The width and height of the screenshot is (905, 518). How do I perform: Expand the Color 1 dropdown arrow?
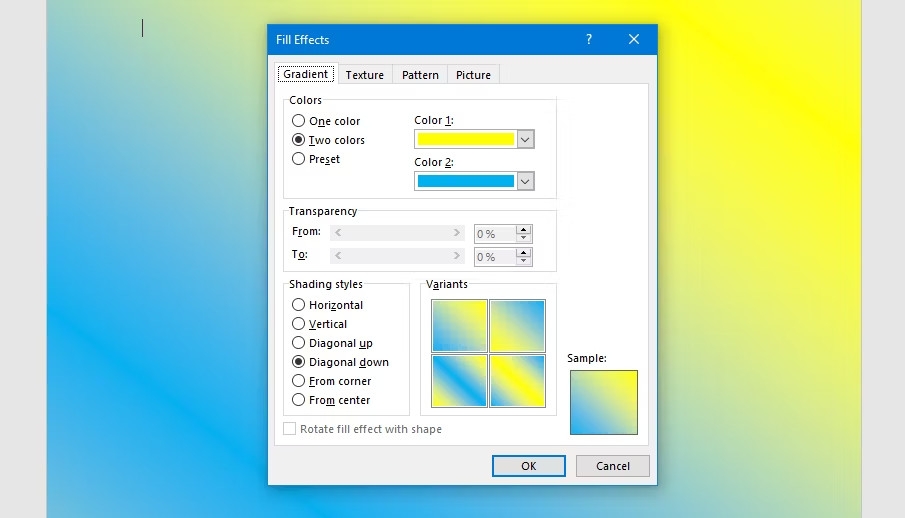tap(525, 139)
